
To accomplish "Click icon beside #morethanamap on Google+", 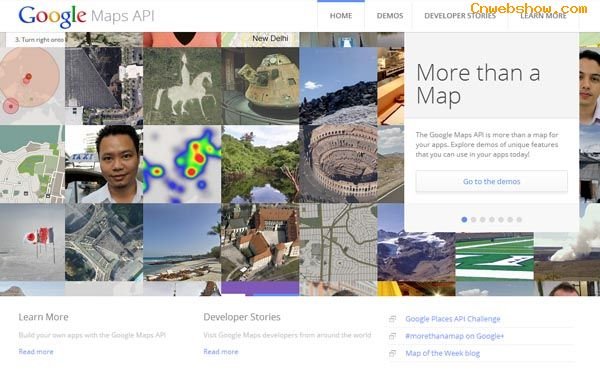I will point(392,336).
